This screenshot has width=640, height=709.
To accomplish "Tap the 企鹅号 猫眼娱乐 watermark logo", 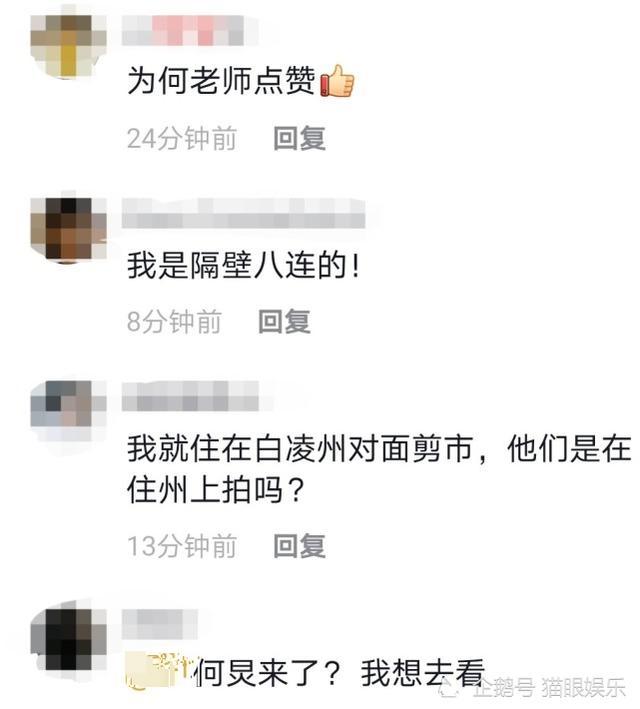I will click(533, 688).
